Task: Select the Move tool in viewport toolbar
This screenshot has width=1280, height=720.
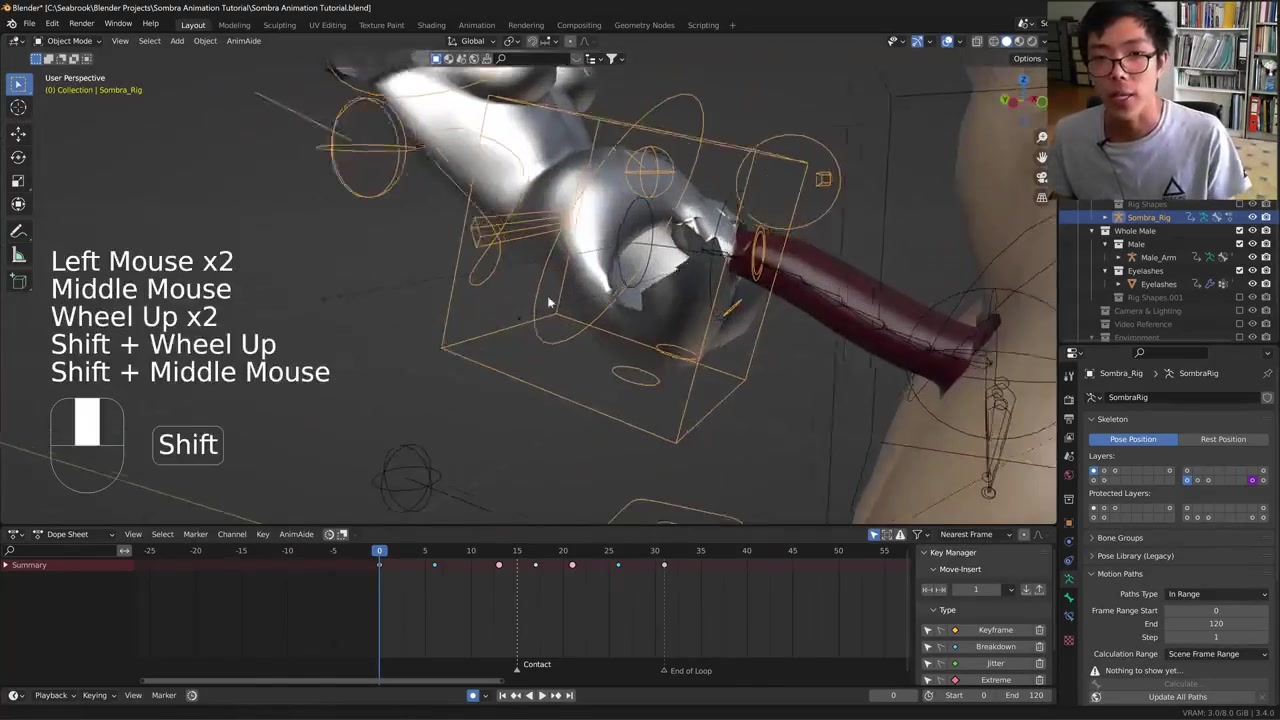Action: 18,133
